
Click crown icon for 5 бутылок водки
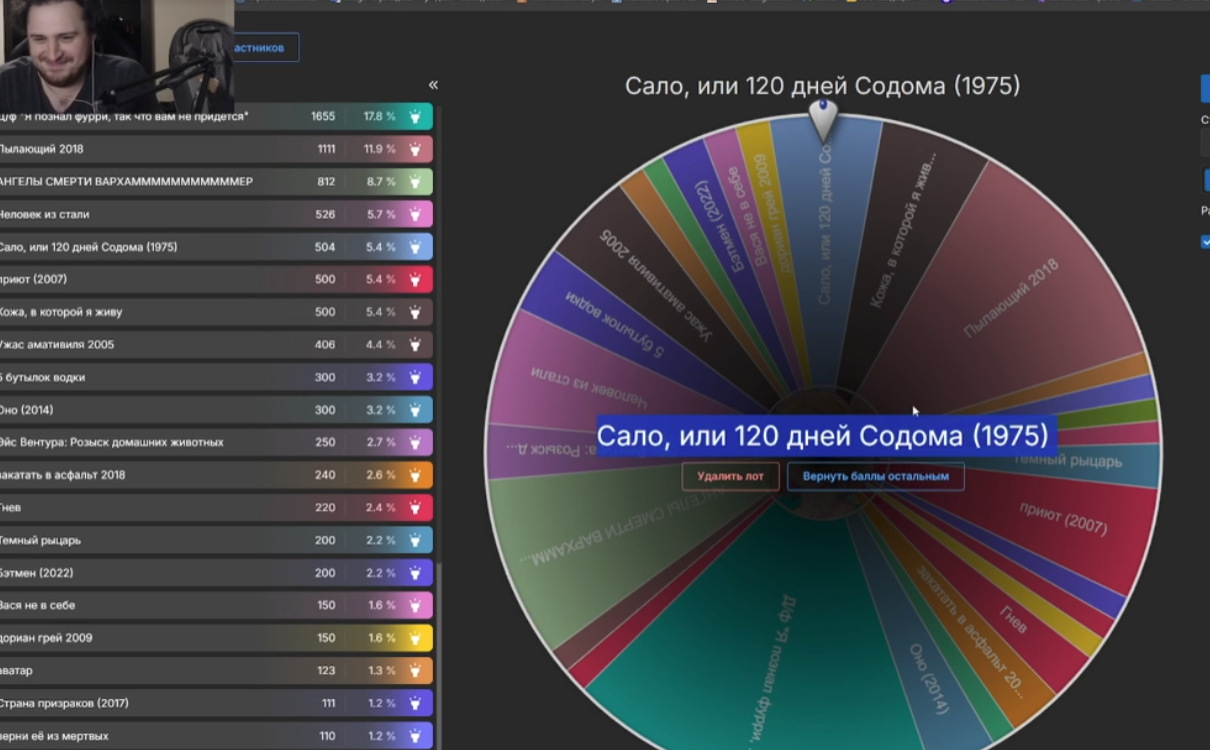(x=415, y=377)
